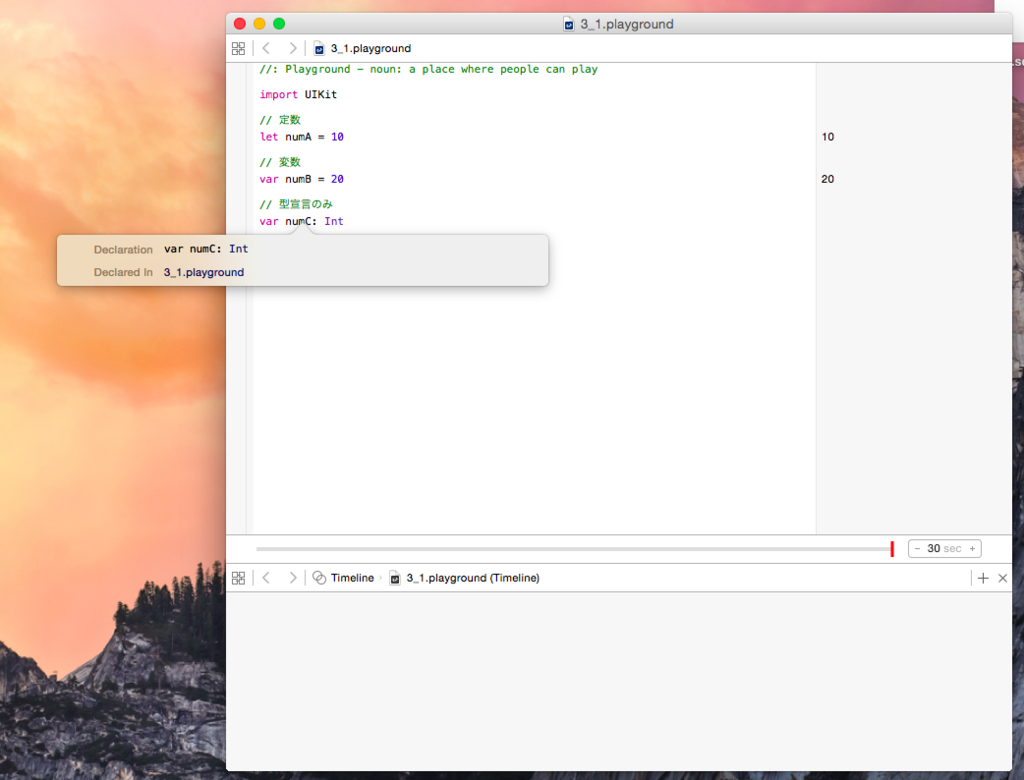Add a new assistant editor pane

[x=983, y=578]
